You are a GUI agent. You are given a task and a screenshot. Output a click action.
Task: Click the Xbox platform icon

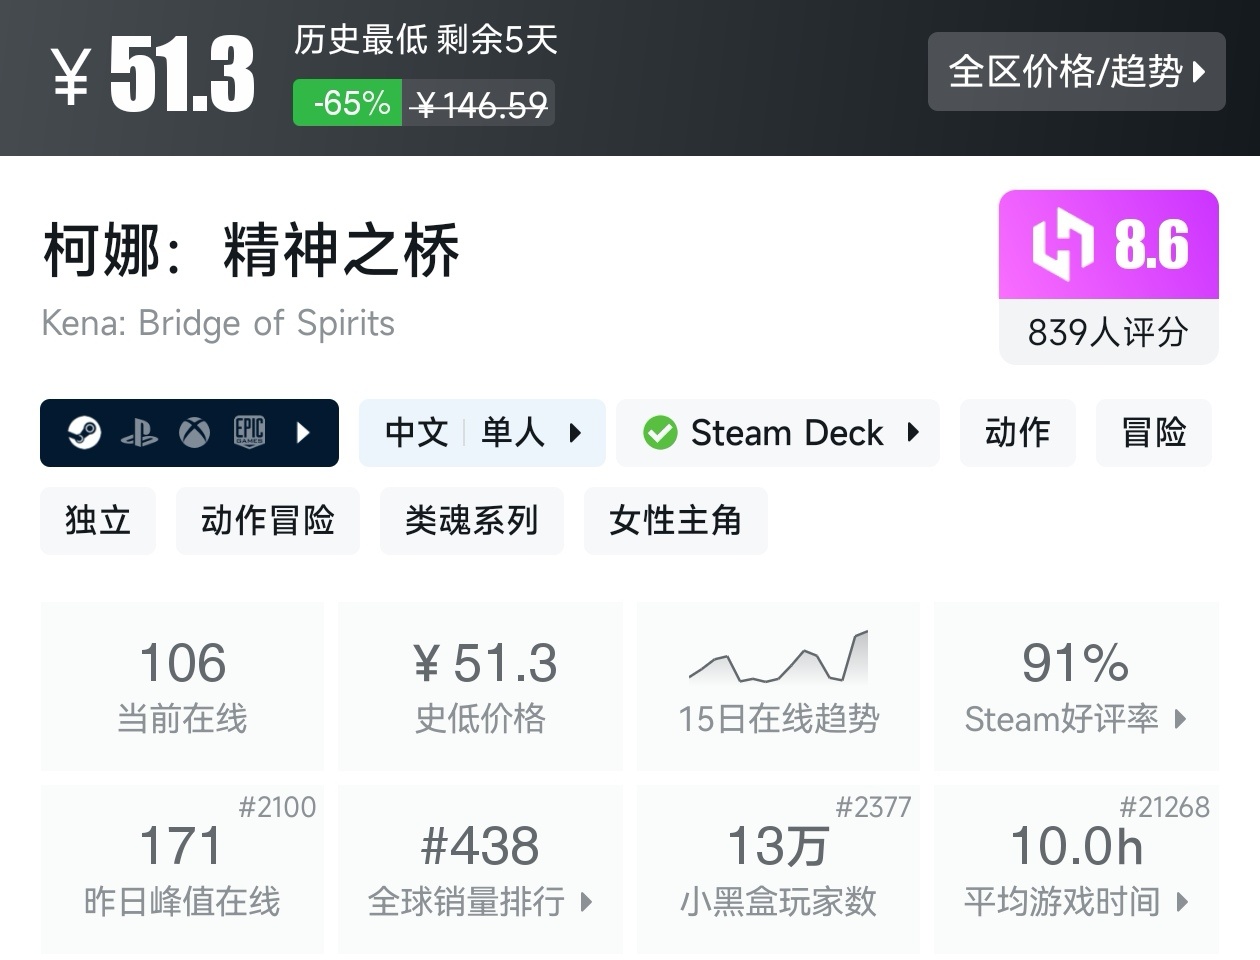[194, 433]
